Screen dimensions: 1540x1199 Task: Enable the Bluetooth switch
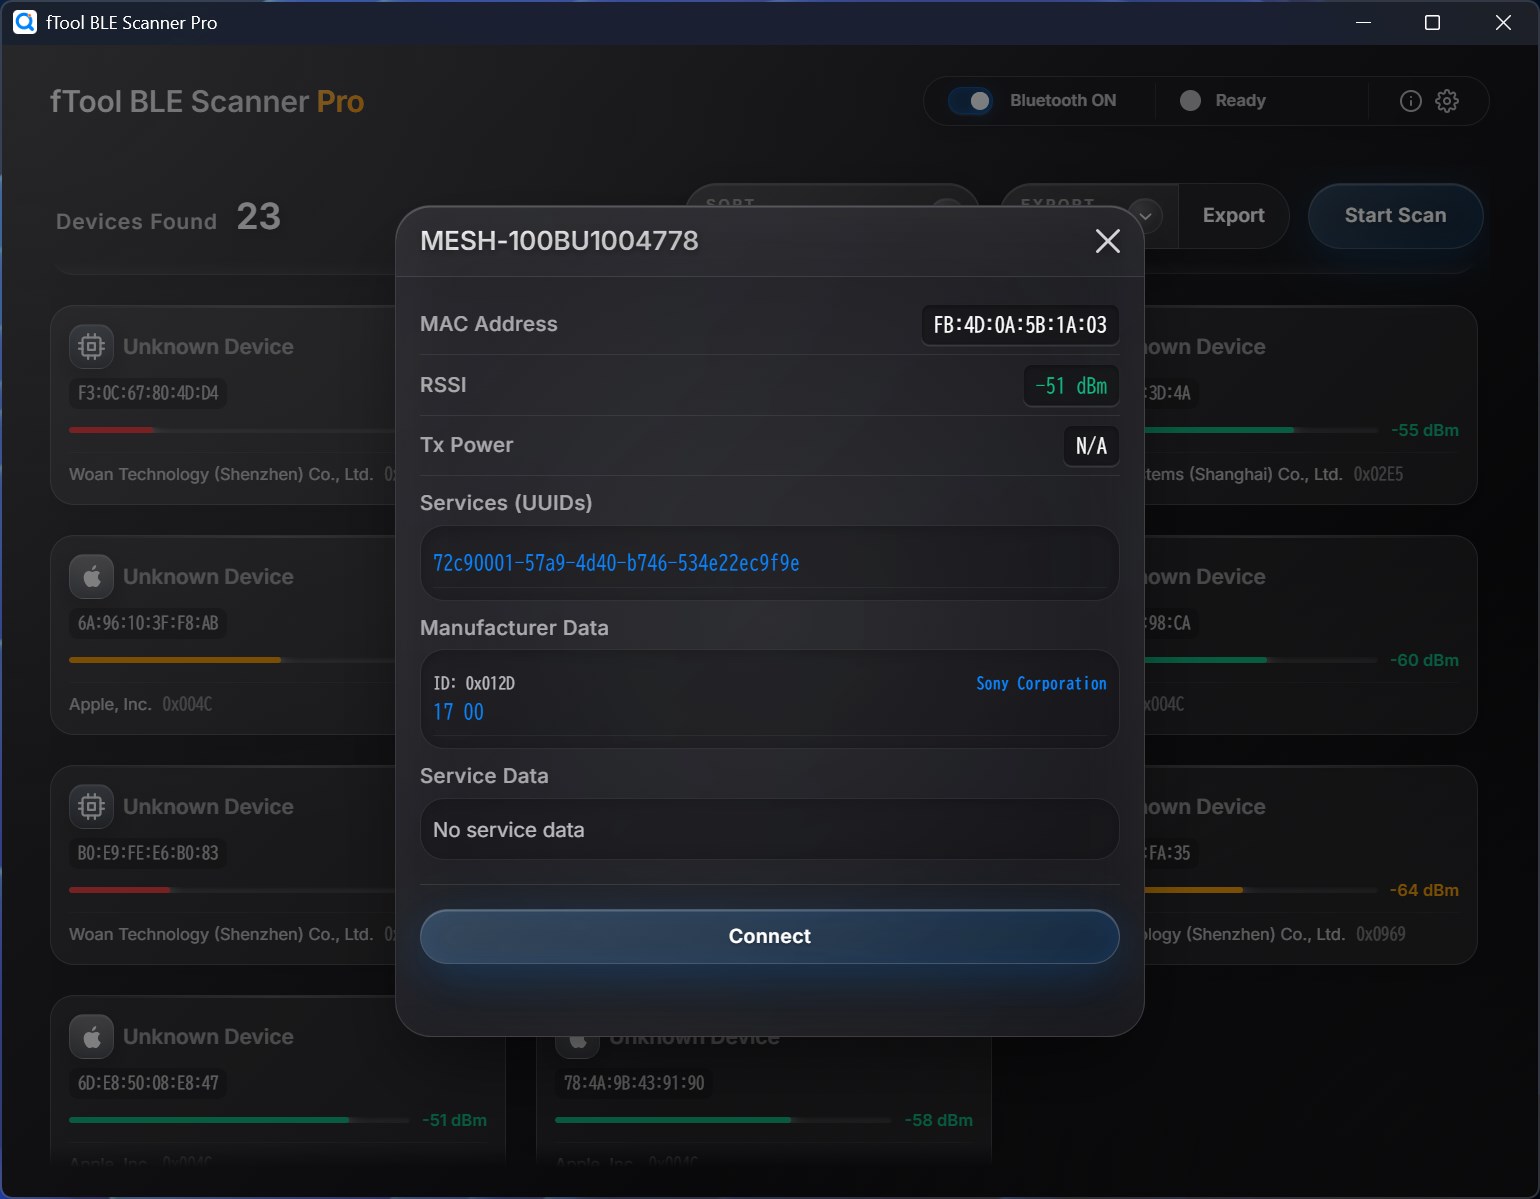pos(972,100)
